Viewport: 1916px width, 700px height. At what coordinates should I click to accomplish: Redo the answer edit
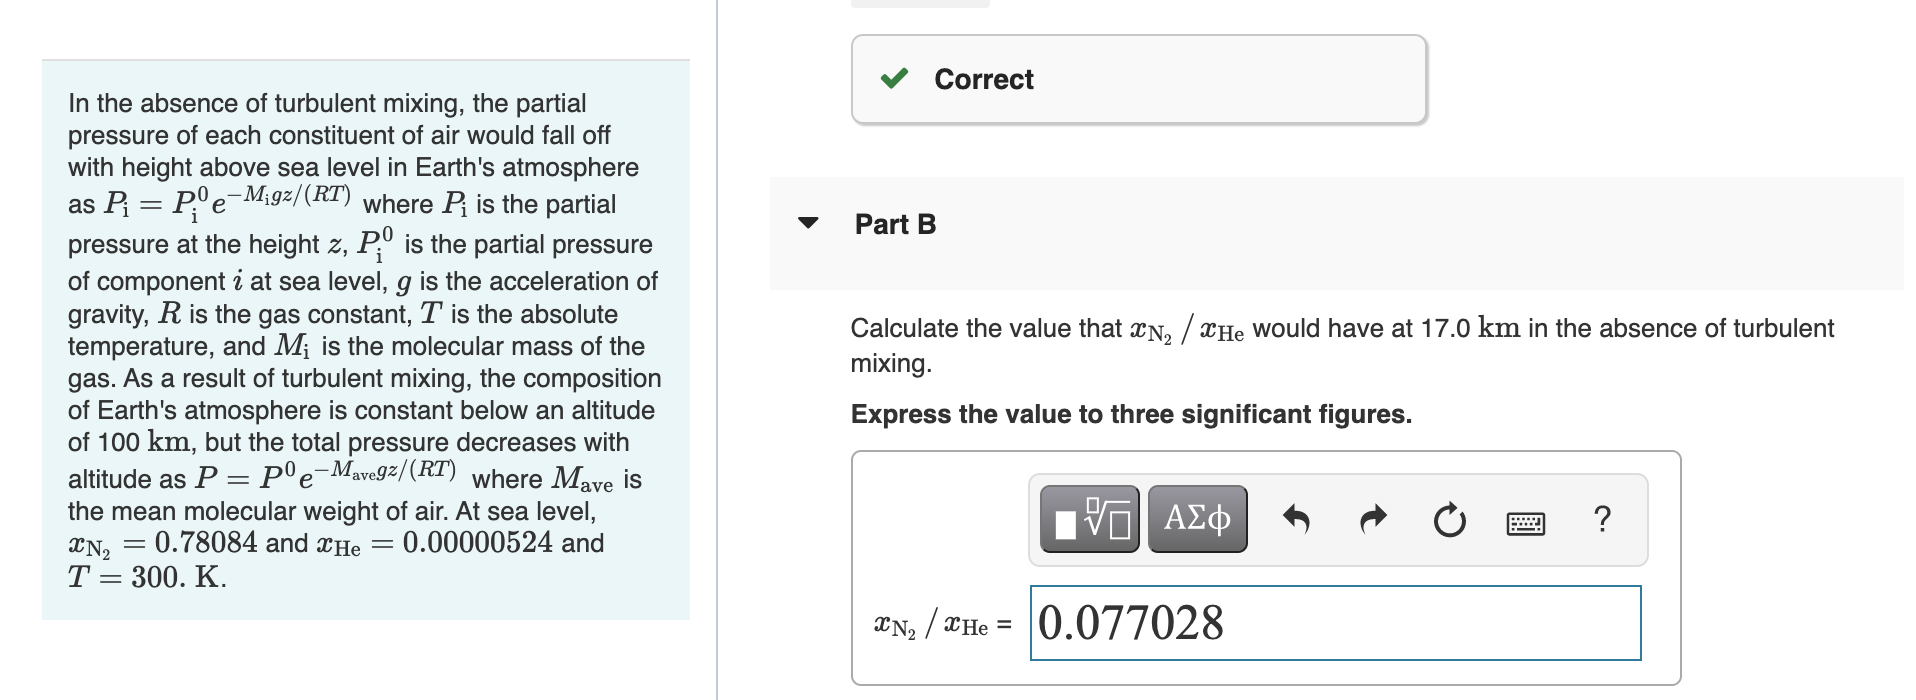tap(1372, 519)
